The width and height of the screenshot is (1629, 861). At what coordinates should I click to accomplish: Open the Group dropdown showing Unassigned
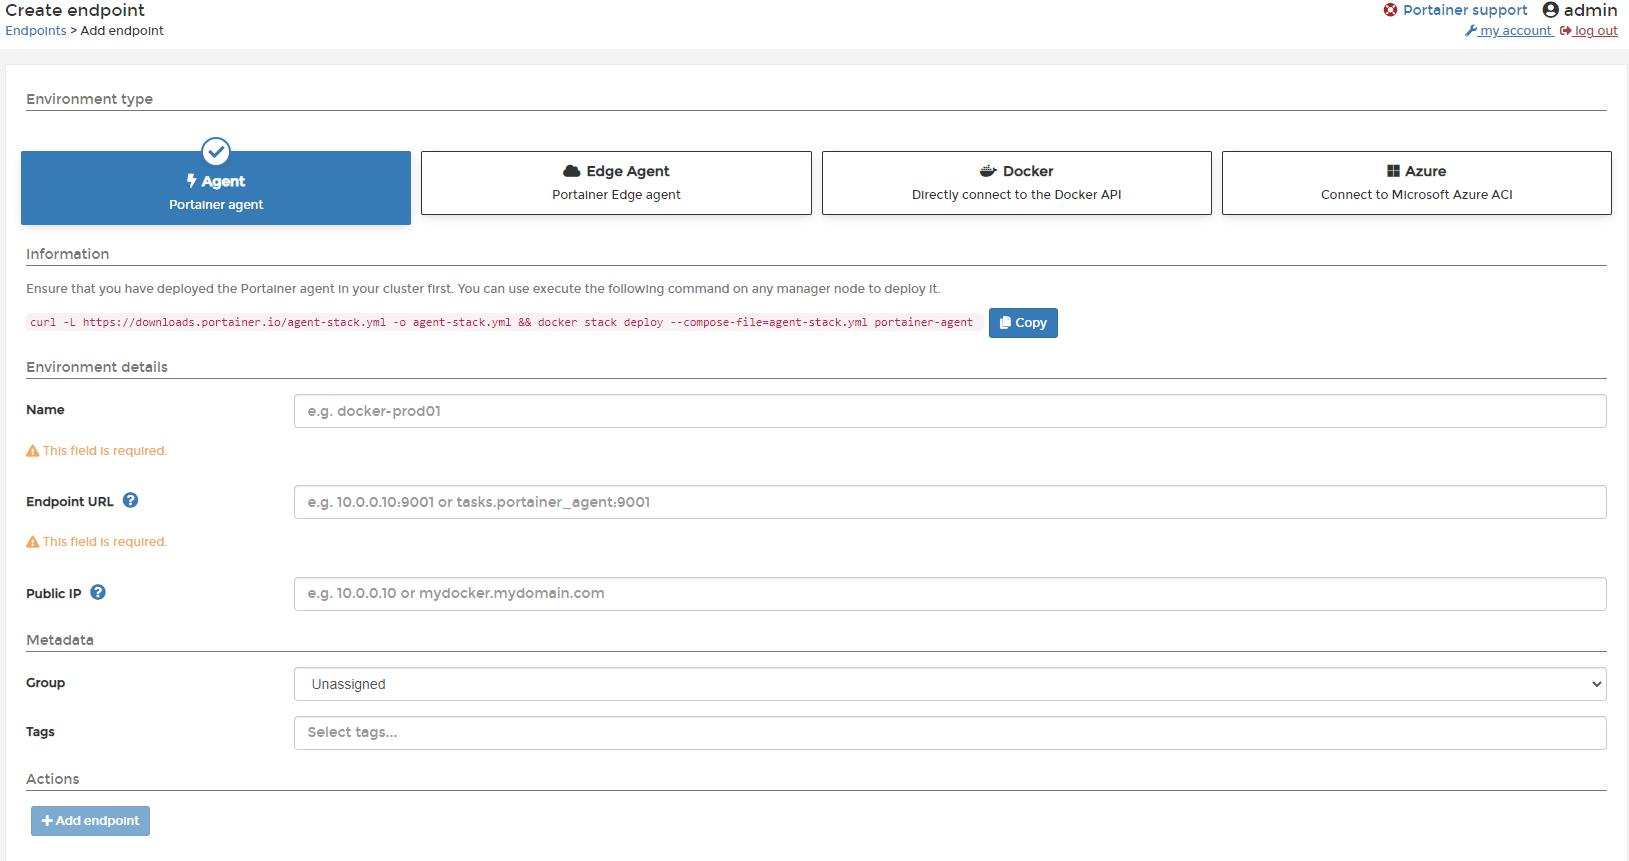click(x=950, y=684)
